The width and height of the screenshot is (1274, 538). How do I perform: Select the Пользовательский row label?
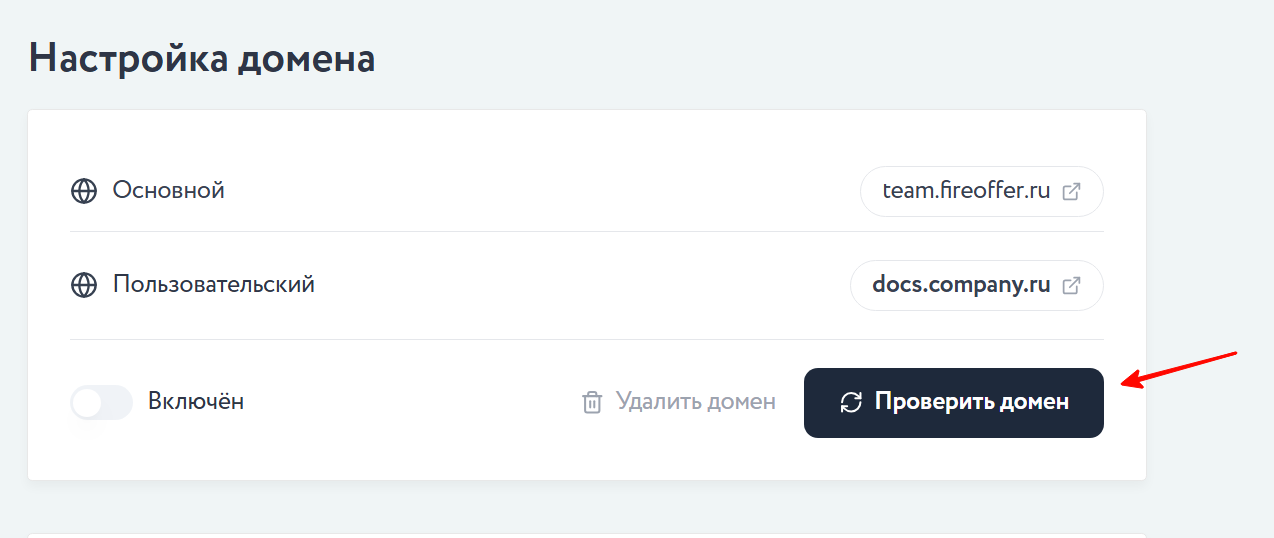coord(213,284)
